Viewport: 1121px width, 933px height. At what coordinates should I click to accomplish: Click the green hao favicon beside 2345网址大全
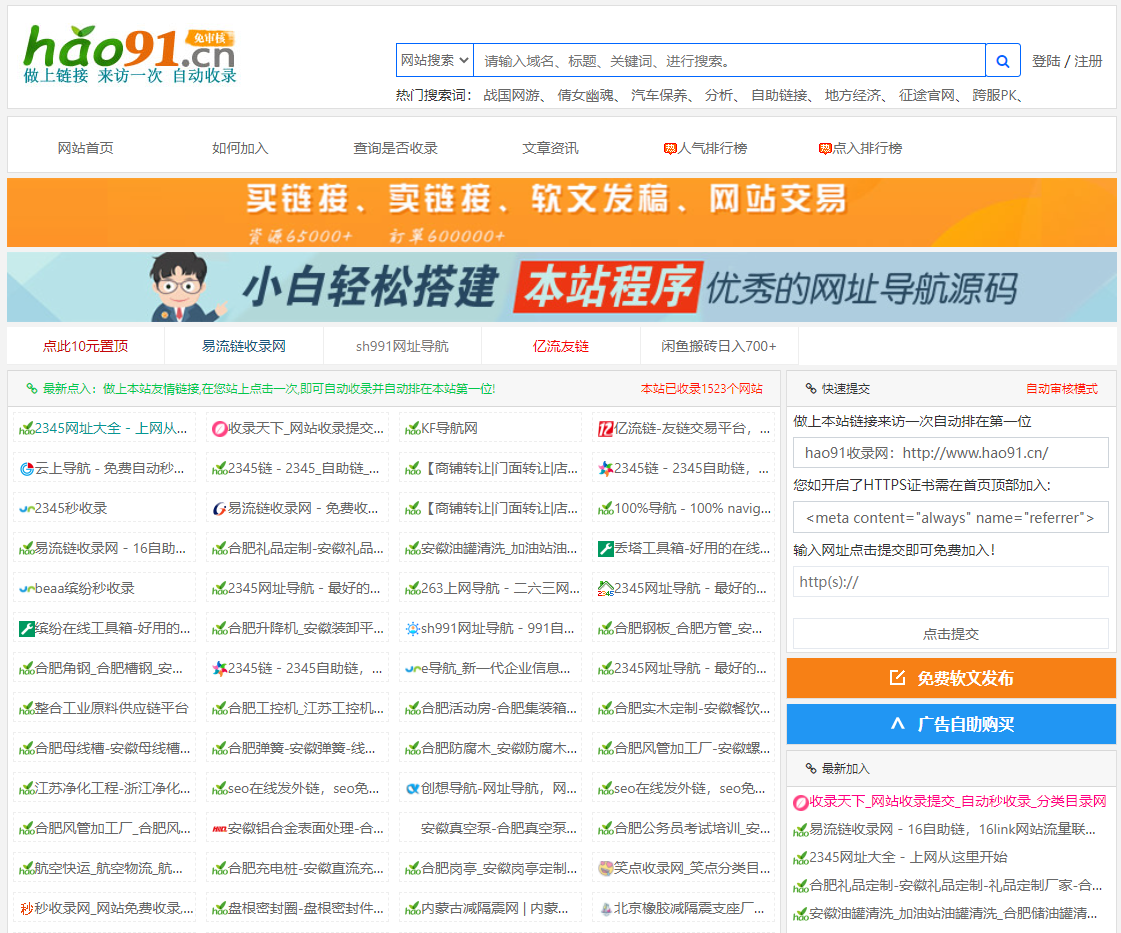coord(28,428)
